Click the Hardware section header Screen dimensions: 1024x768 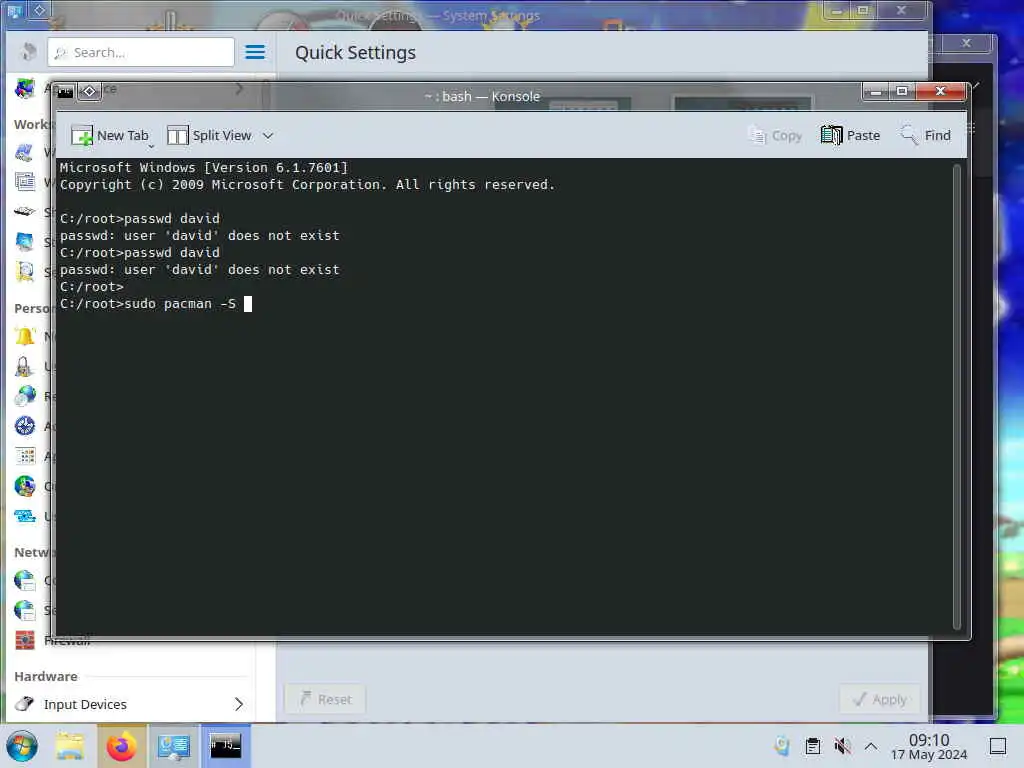pos(46,677)
